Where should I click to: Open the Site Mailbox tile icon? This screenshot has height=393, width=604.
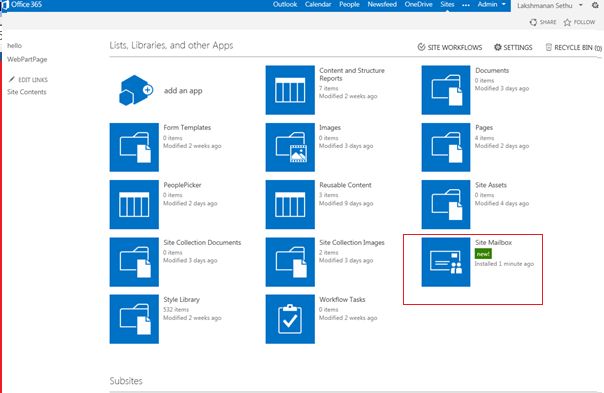446,262
